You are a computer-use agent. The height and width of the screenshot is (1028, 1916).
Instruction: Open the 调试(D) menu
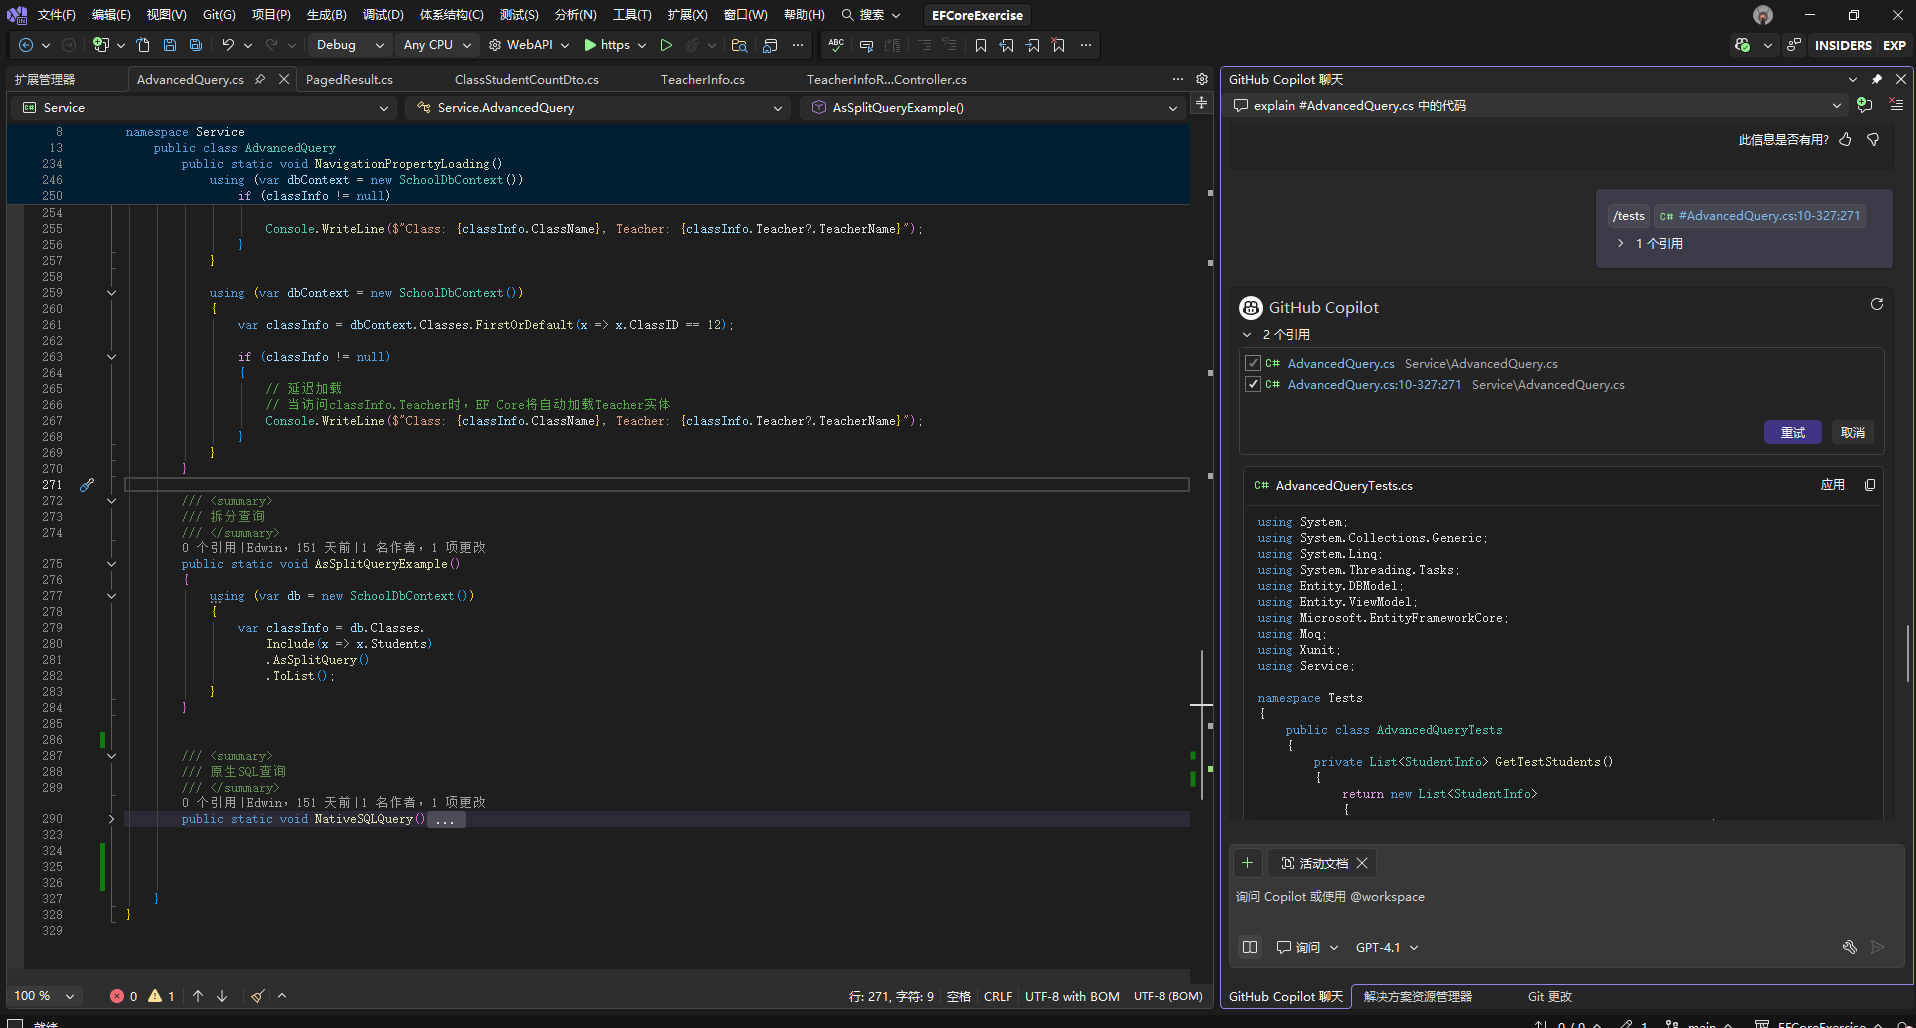(383, 15)
